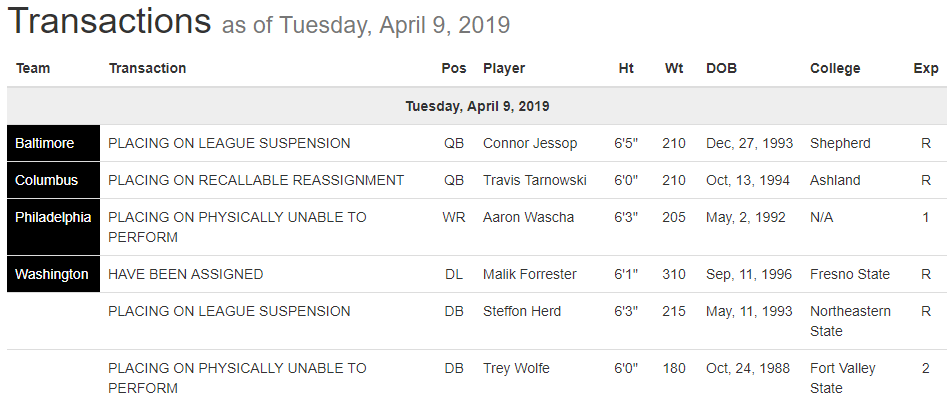Open Malik Forrester player entry
This screenshot has width=952, height=405.
[530, 274]
